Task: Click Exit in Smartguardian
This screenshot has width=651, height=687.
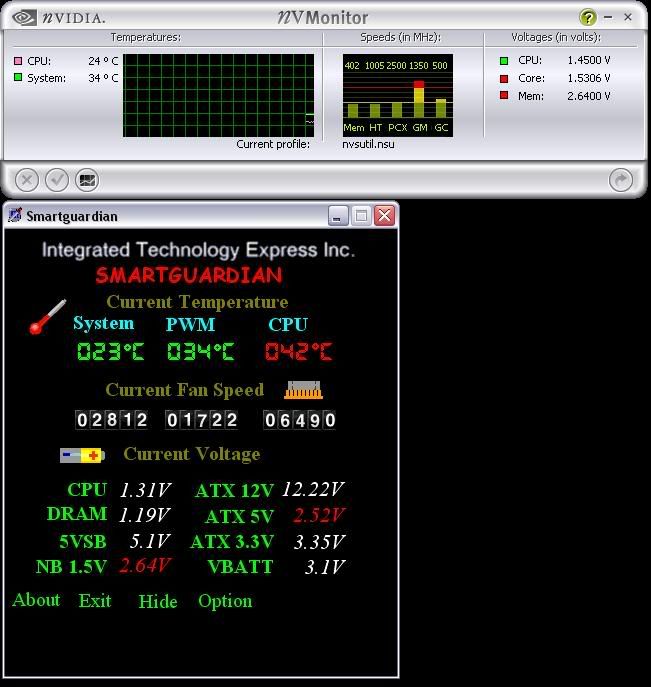Action: pos(95,600)
